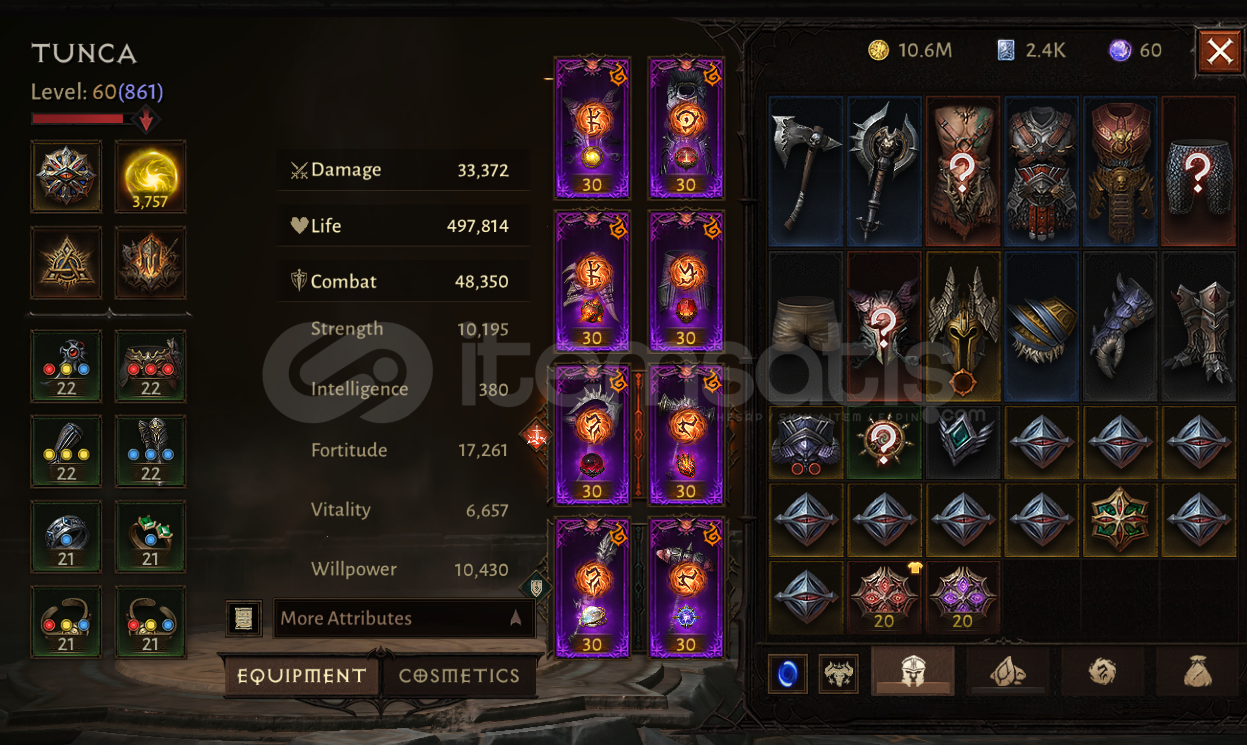The width and height of the screenshot is (1247, 745).
Task: Toggle the shield marker beside the bottom equipment slots
Action: click(x=536, y=588)
